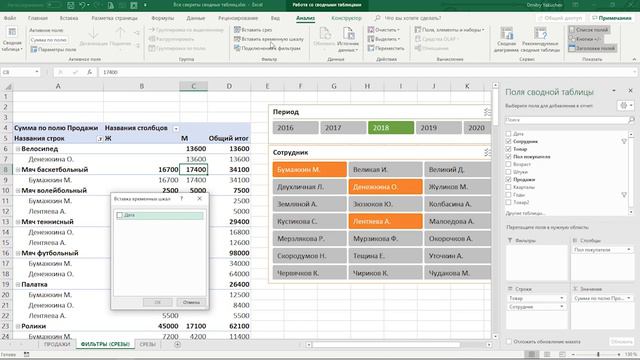640x360 pixels.
Task: Click the help question mark in the timeline dialog
Action: [182, 199]
